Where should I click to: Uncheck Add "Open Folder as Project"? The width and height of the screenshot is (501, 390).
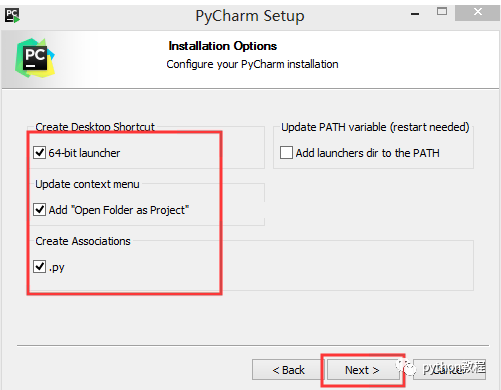[40, 210]
